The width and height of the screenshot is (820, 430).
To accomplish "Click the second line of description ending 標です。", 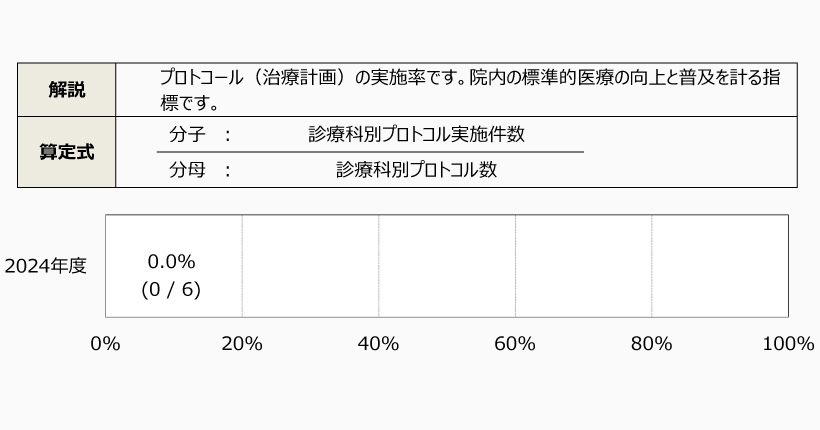I will coord(189,102).
